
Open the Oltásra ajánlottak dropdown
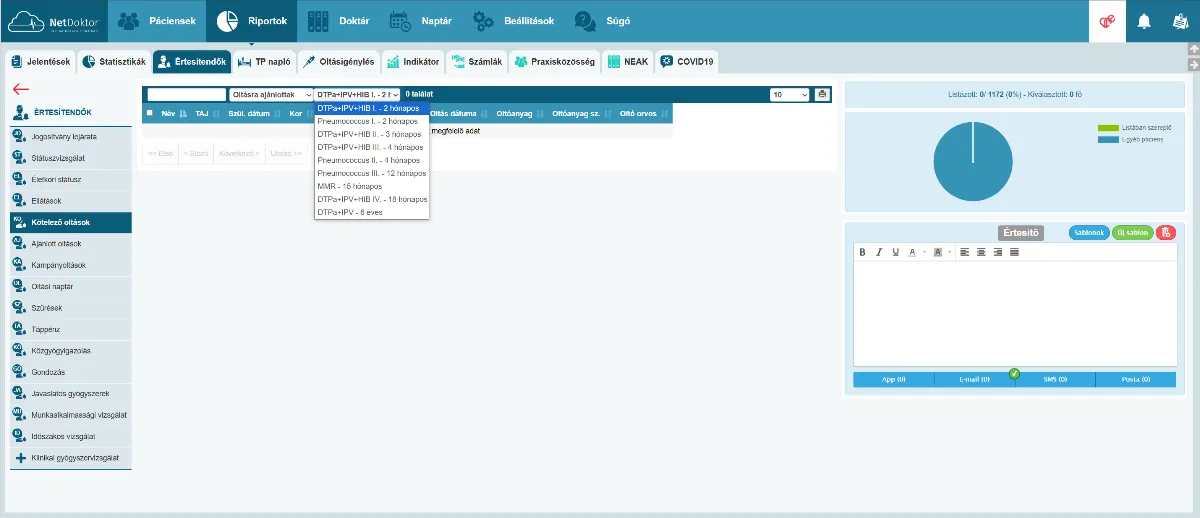[x=271, y=94]
